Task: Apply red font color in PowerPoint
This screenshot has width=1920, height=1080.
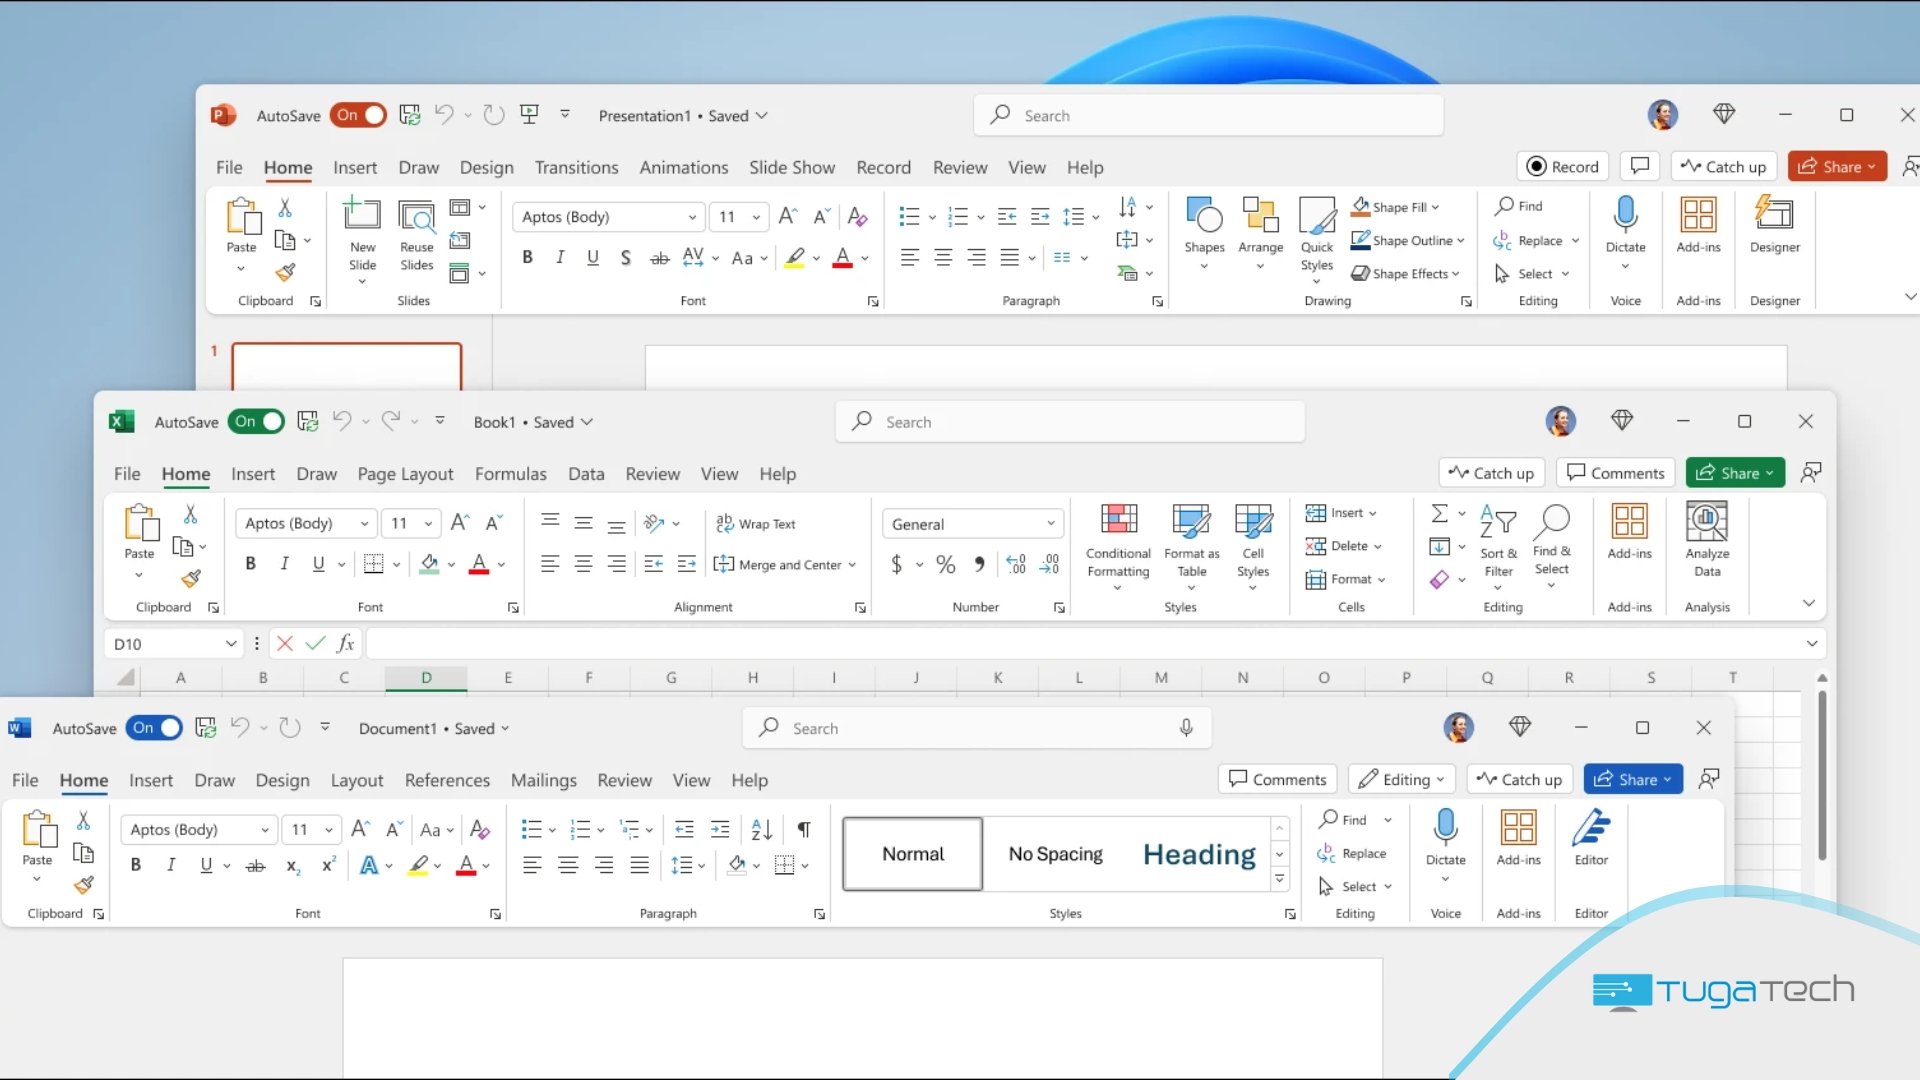Action: point(843,258)
